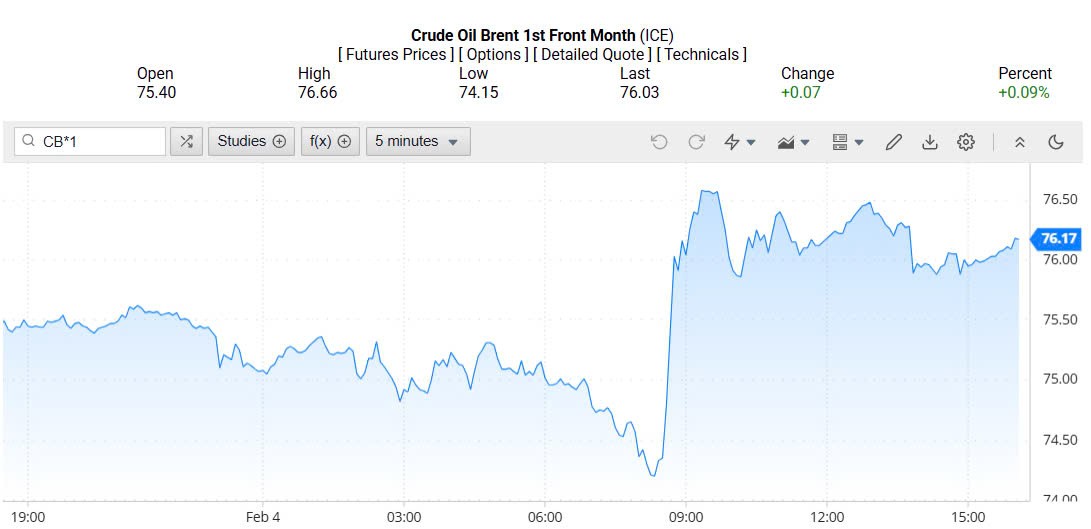This screenshot has height=529, width=1091.
Task: Open the Studies menu
Action: [251, 142]
